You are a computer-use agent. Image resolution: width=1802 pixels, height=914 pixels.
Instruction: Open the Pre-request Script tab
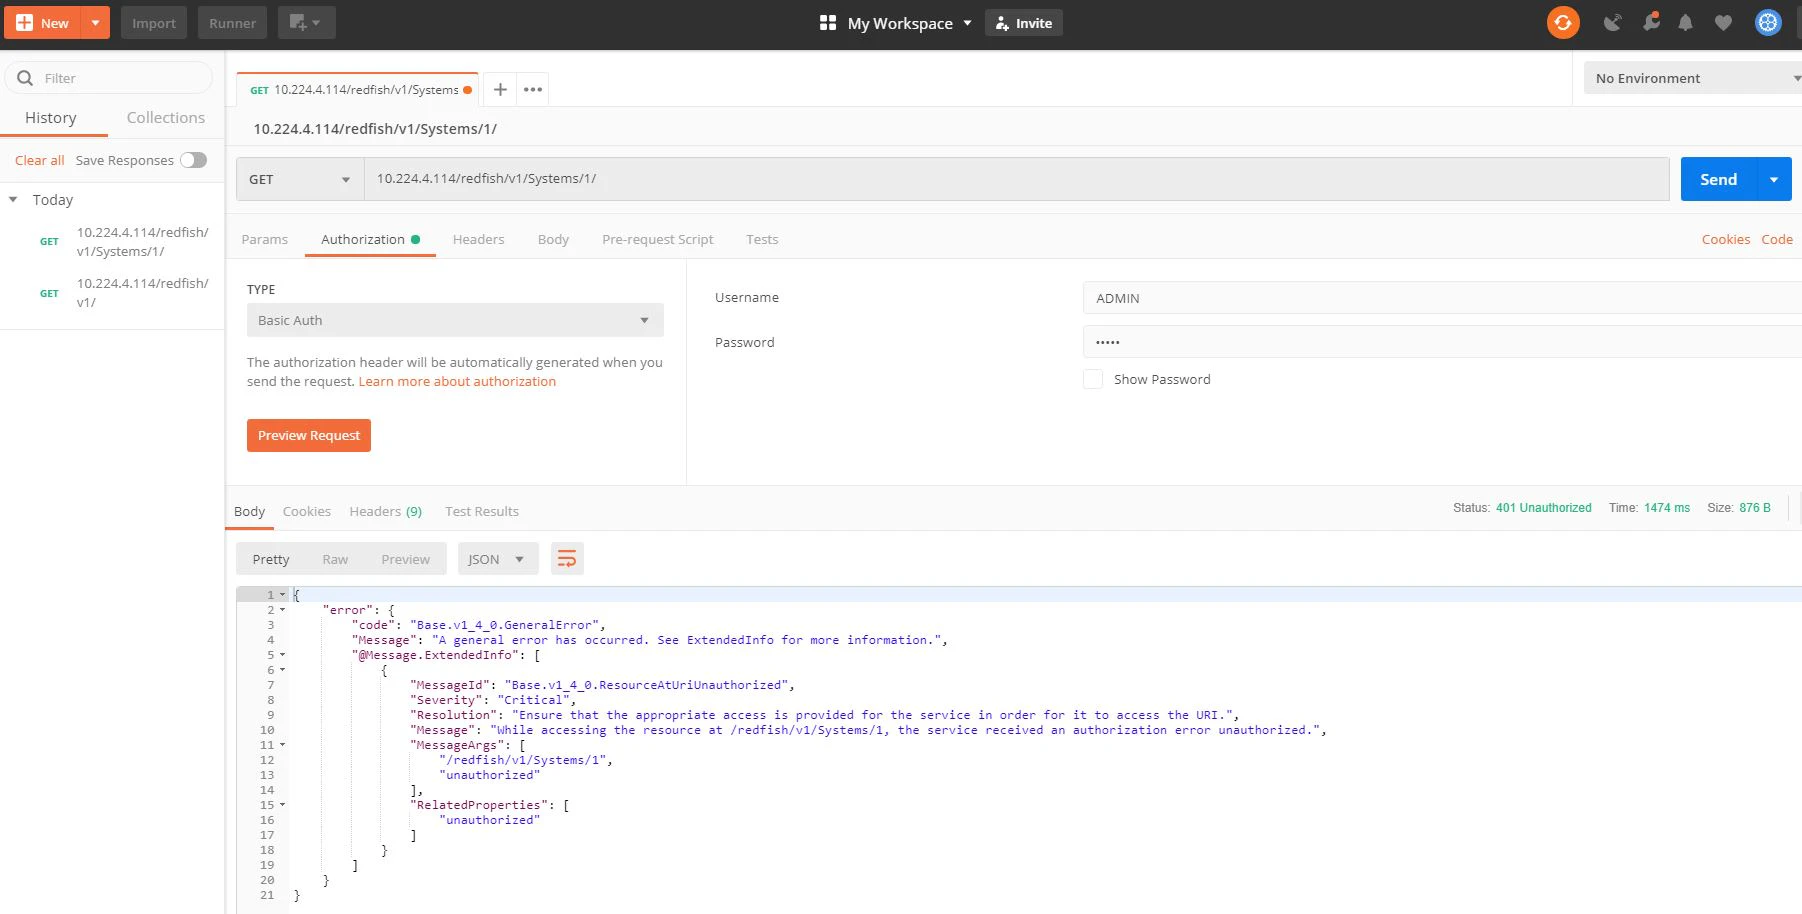click(x=658, y=240)
